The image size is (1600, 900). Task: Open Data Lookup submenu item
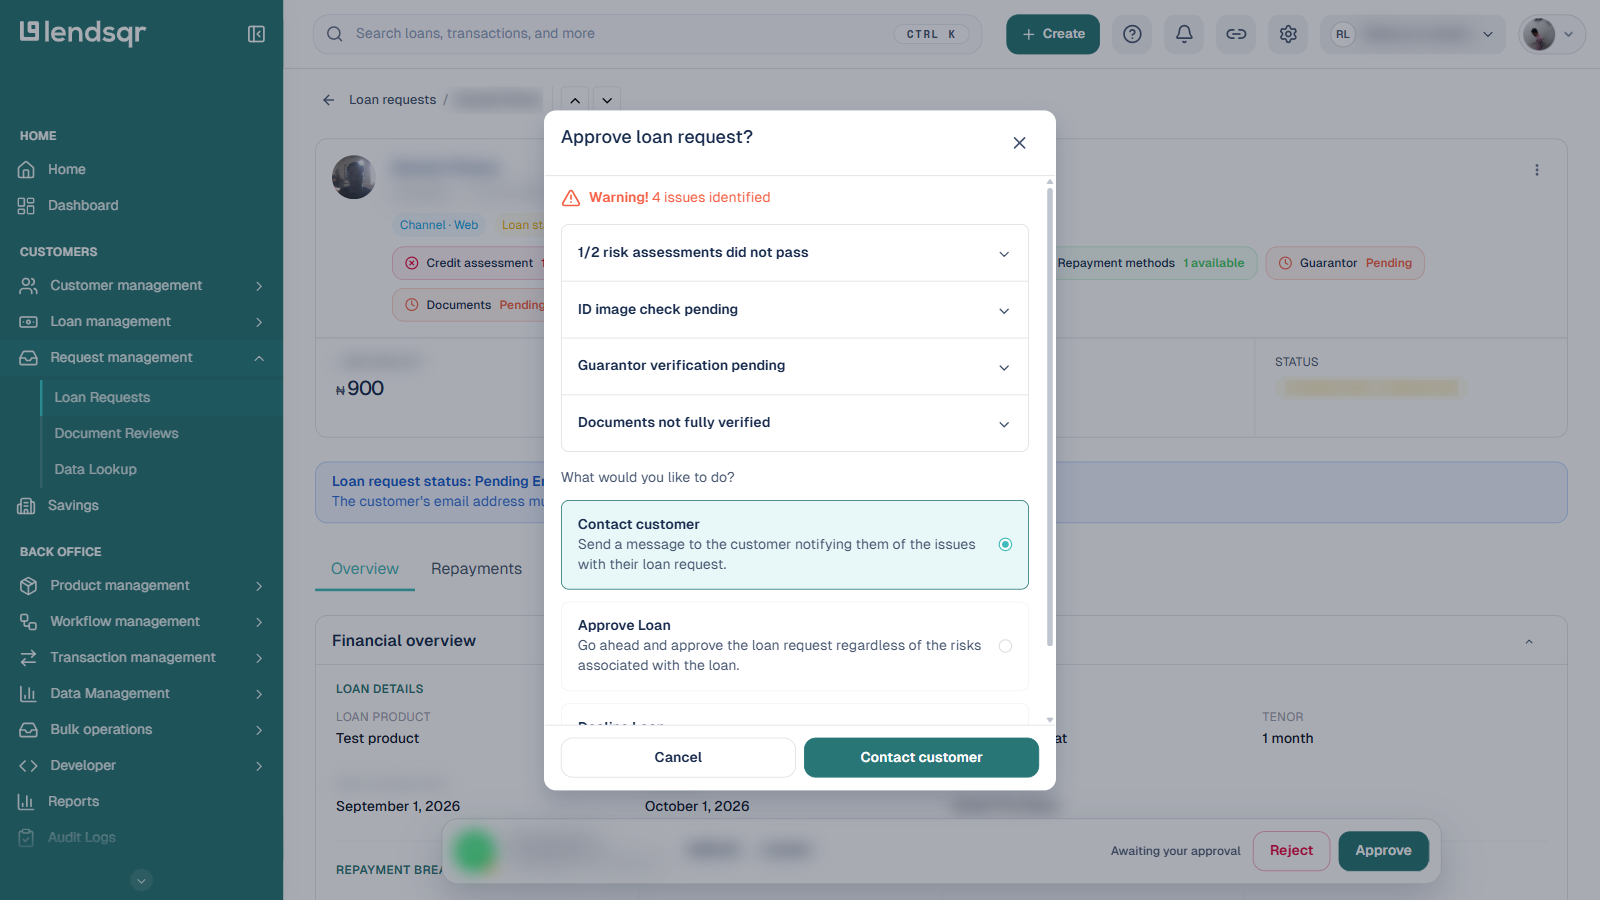pyautogui.click(x=96, y=470)
